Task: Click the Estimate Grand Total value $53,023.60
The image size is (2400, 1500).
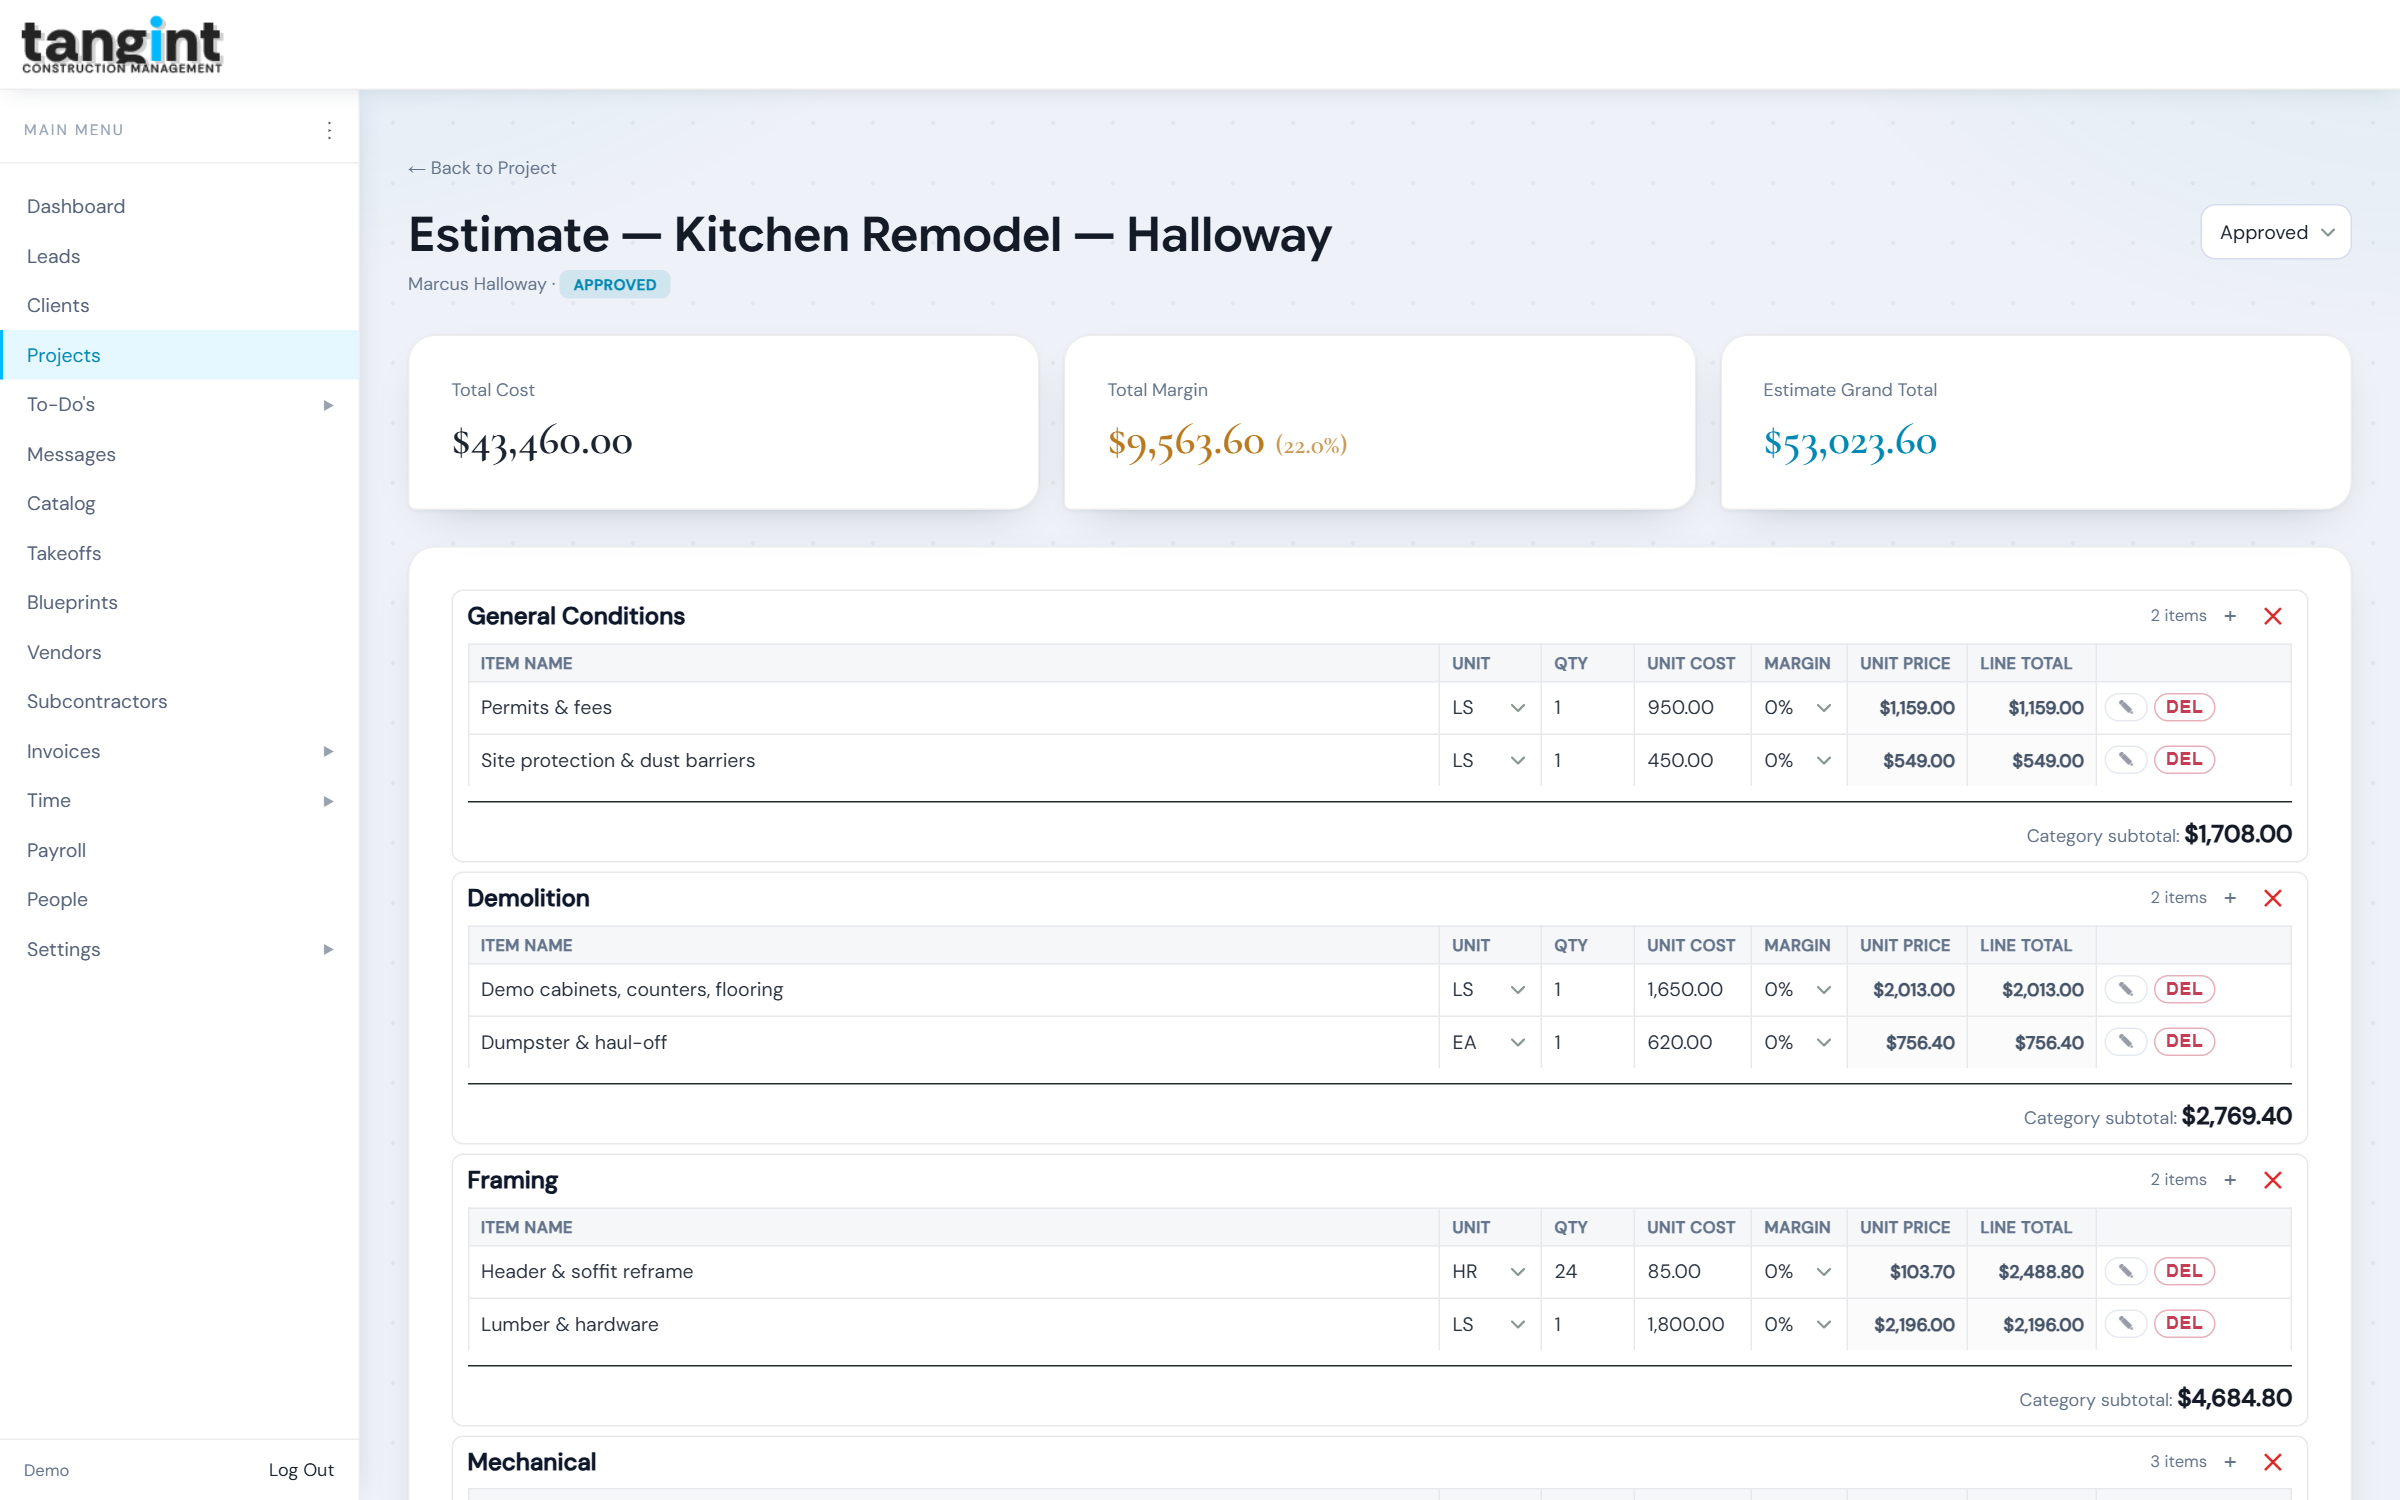Action: [1850, 442]
